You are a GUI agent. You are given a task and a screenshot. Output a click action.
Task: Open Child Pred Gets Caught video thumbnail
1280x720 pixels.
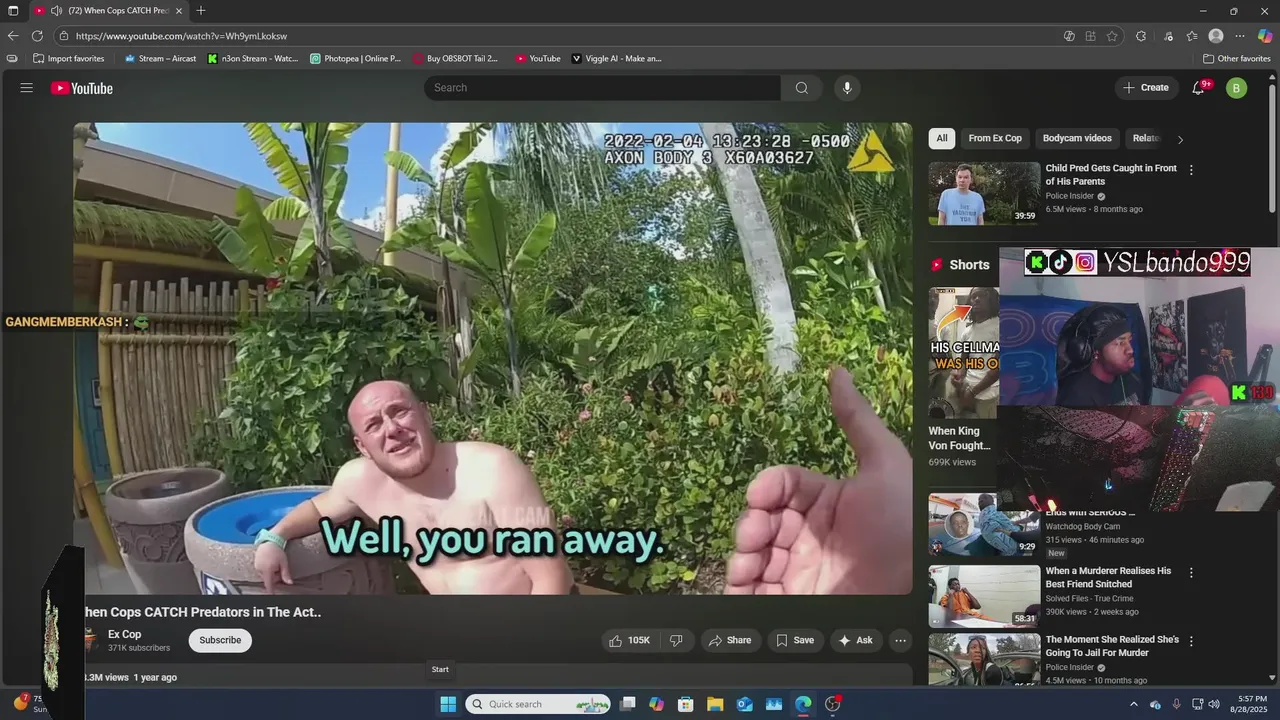(x=984, y=194)
